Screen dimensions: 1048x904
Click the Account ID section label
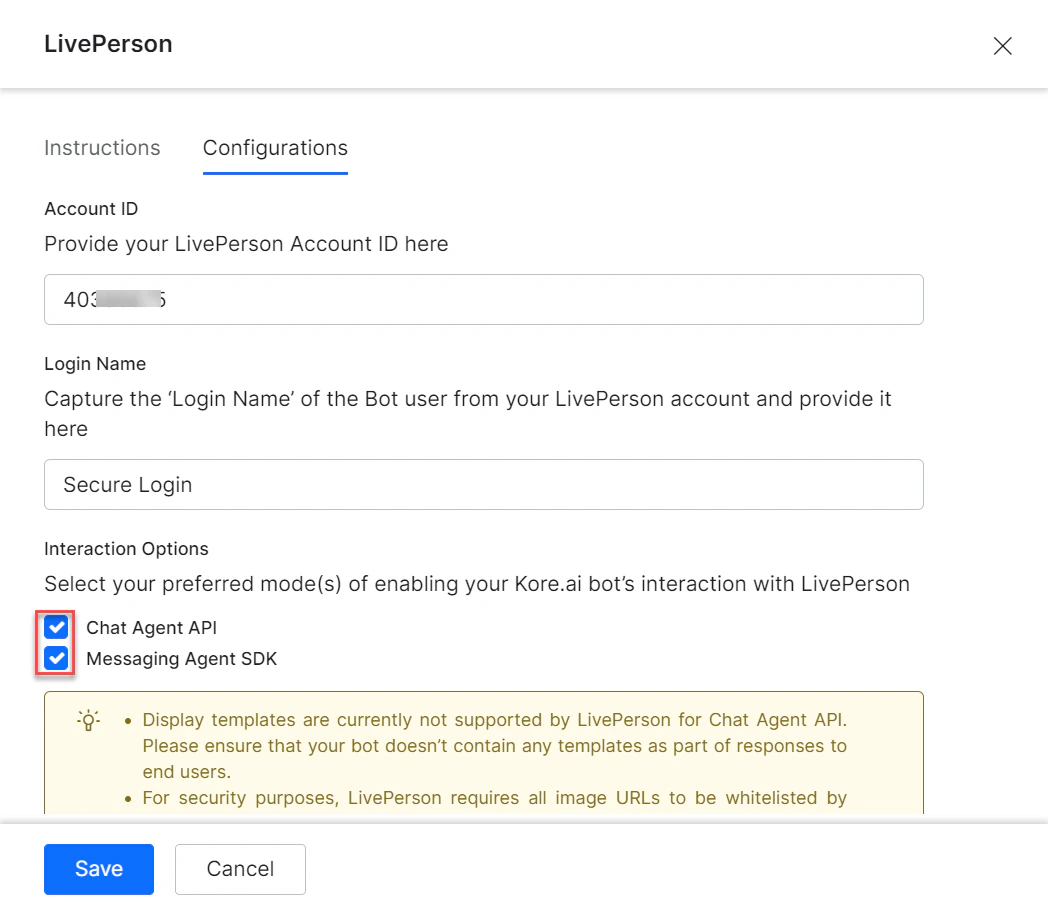click(91, 208)
